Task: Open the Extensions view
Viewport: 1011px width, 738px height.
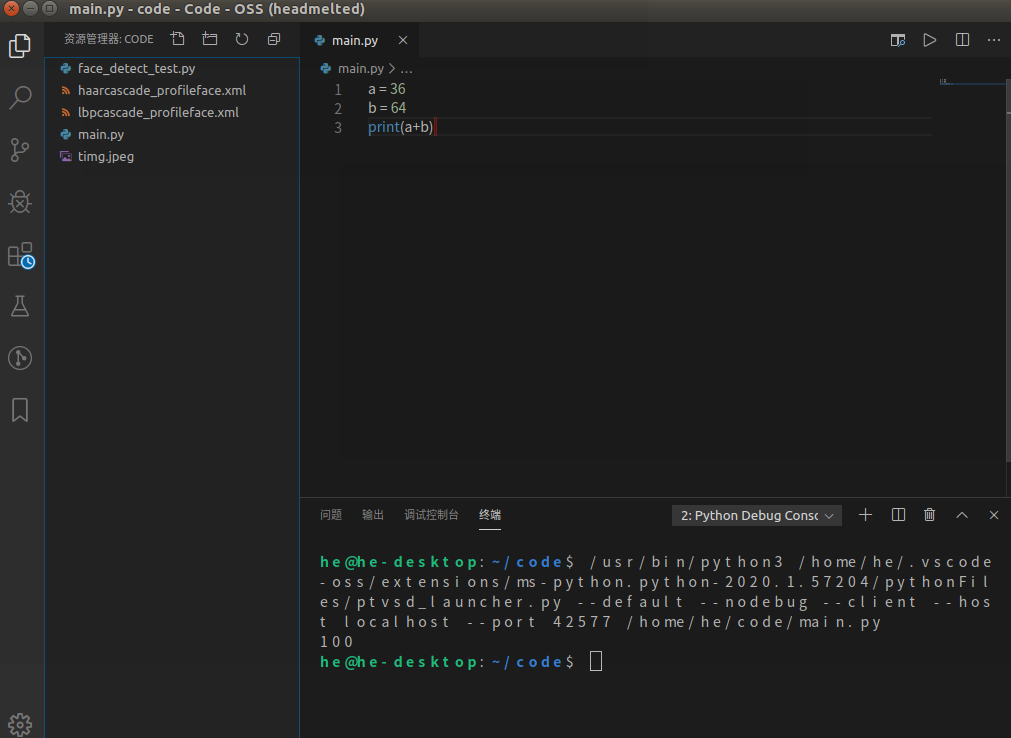Action: click(20, 255)
